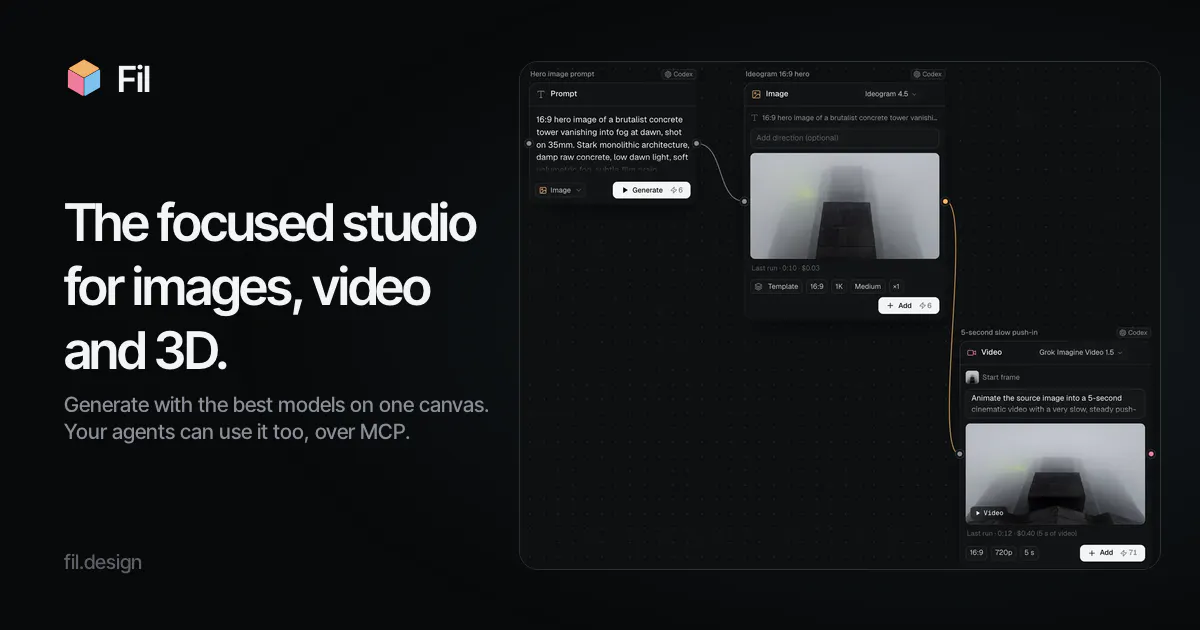Click the text icon beside the 16:9 hero prompt reference
The image size is (1200, 630).
pyautogui.click(x=756, y=118)
